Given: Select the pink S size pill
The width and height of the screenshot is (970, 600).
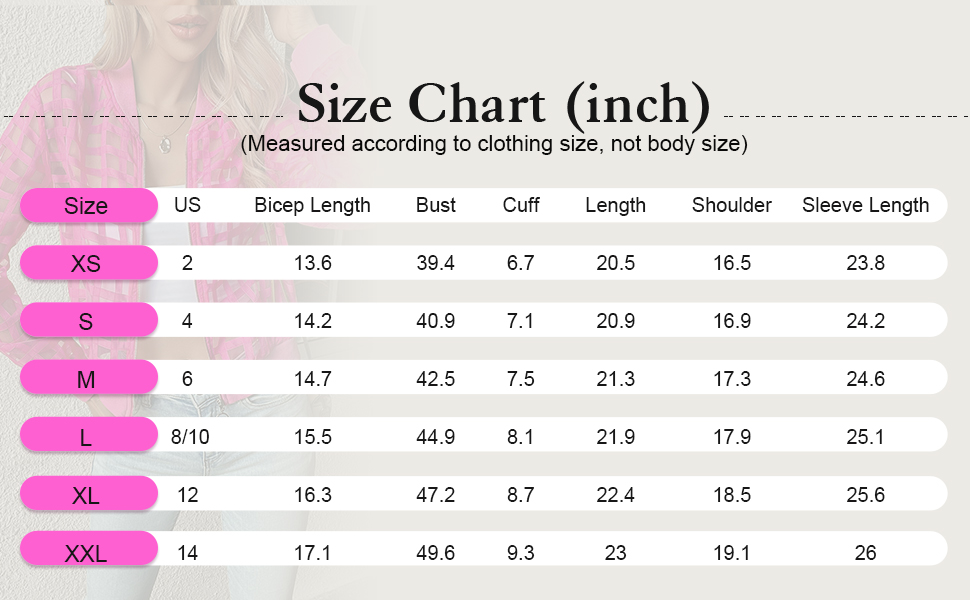Looking at the screenshot, I should click(88, 320).
